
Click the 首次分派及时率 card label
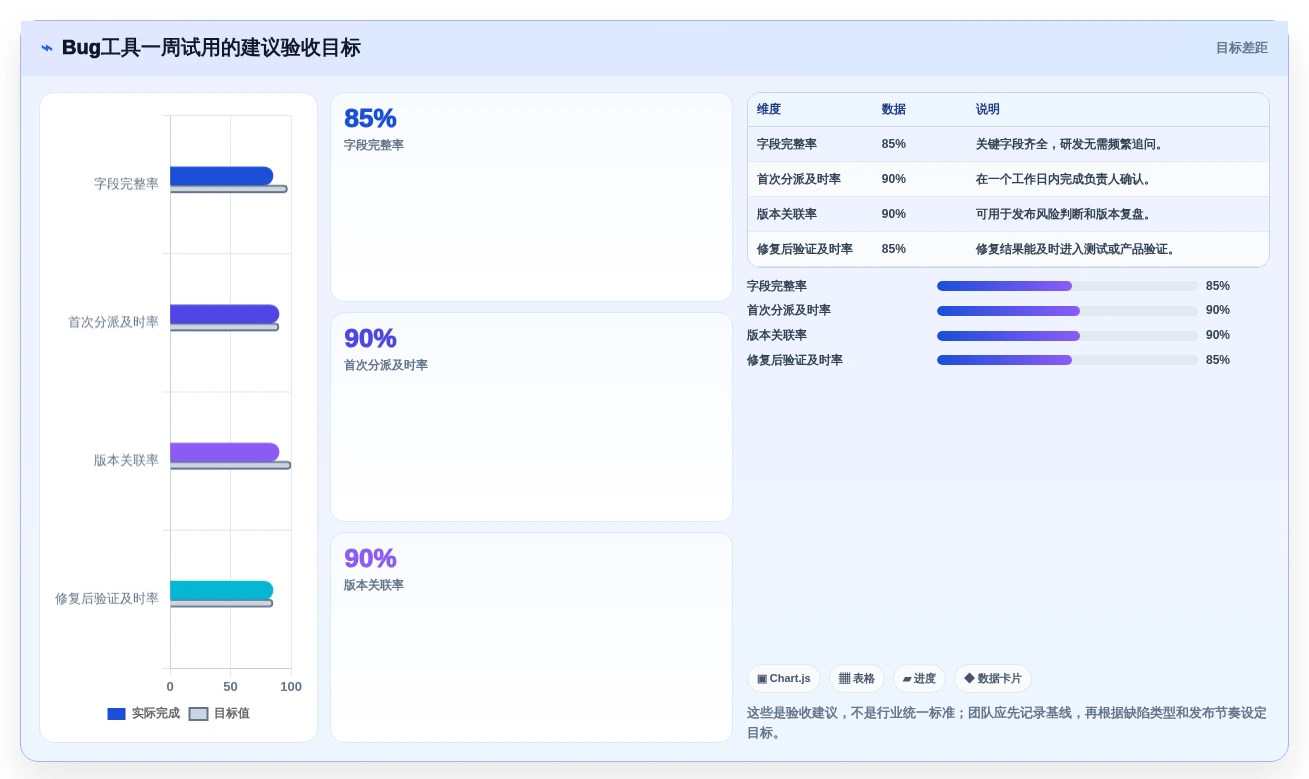click(386, 365)
